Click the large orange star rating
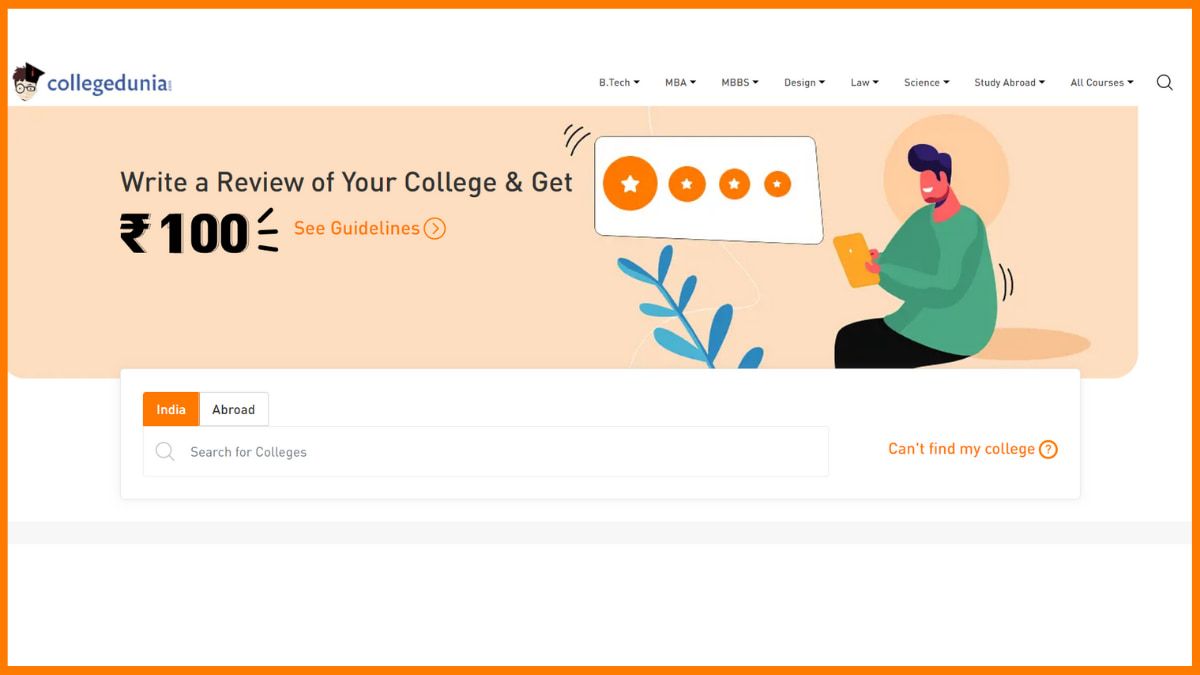This screenshot has width=1200, height=675. pyautogui.click(x=630, y=184)
